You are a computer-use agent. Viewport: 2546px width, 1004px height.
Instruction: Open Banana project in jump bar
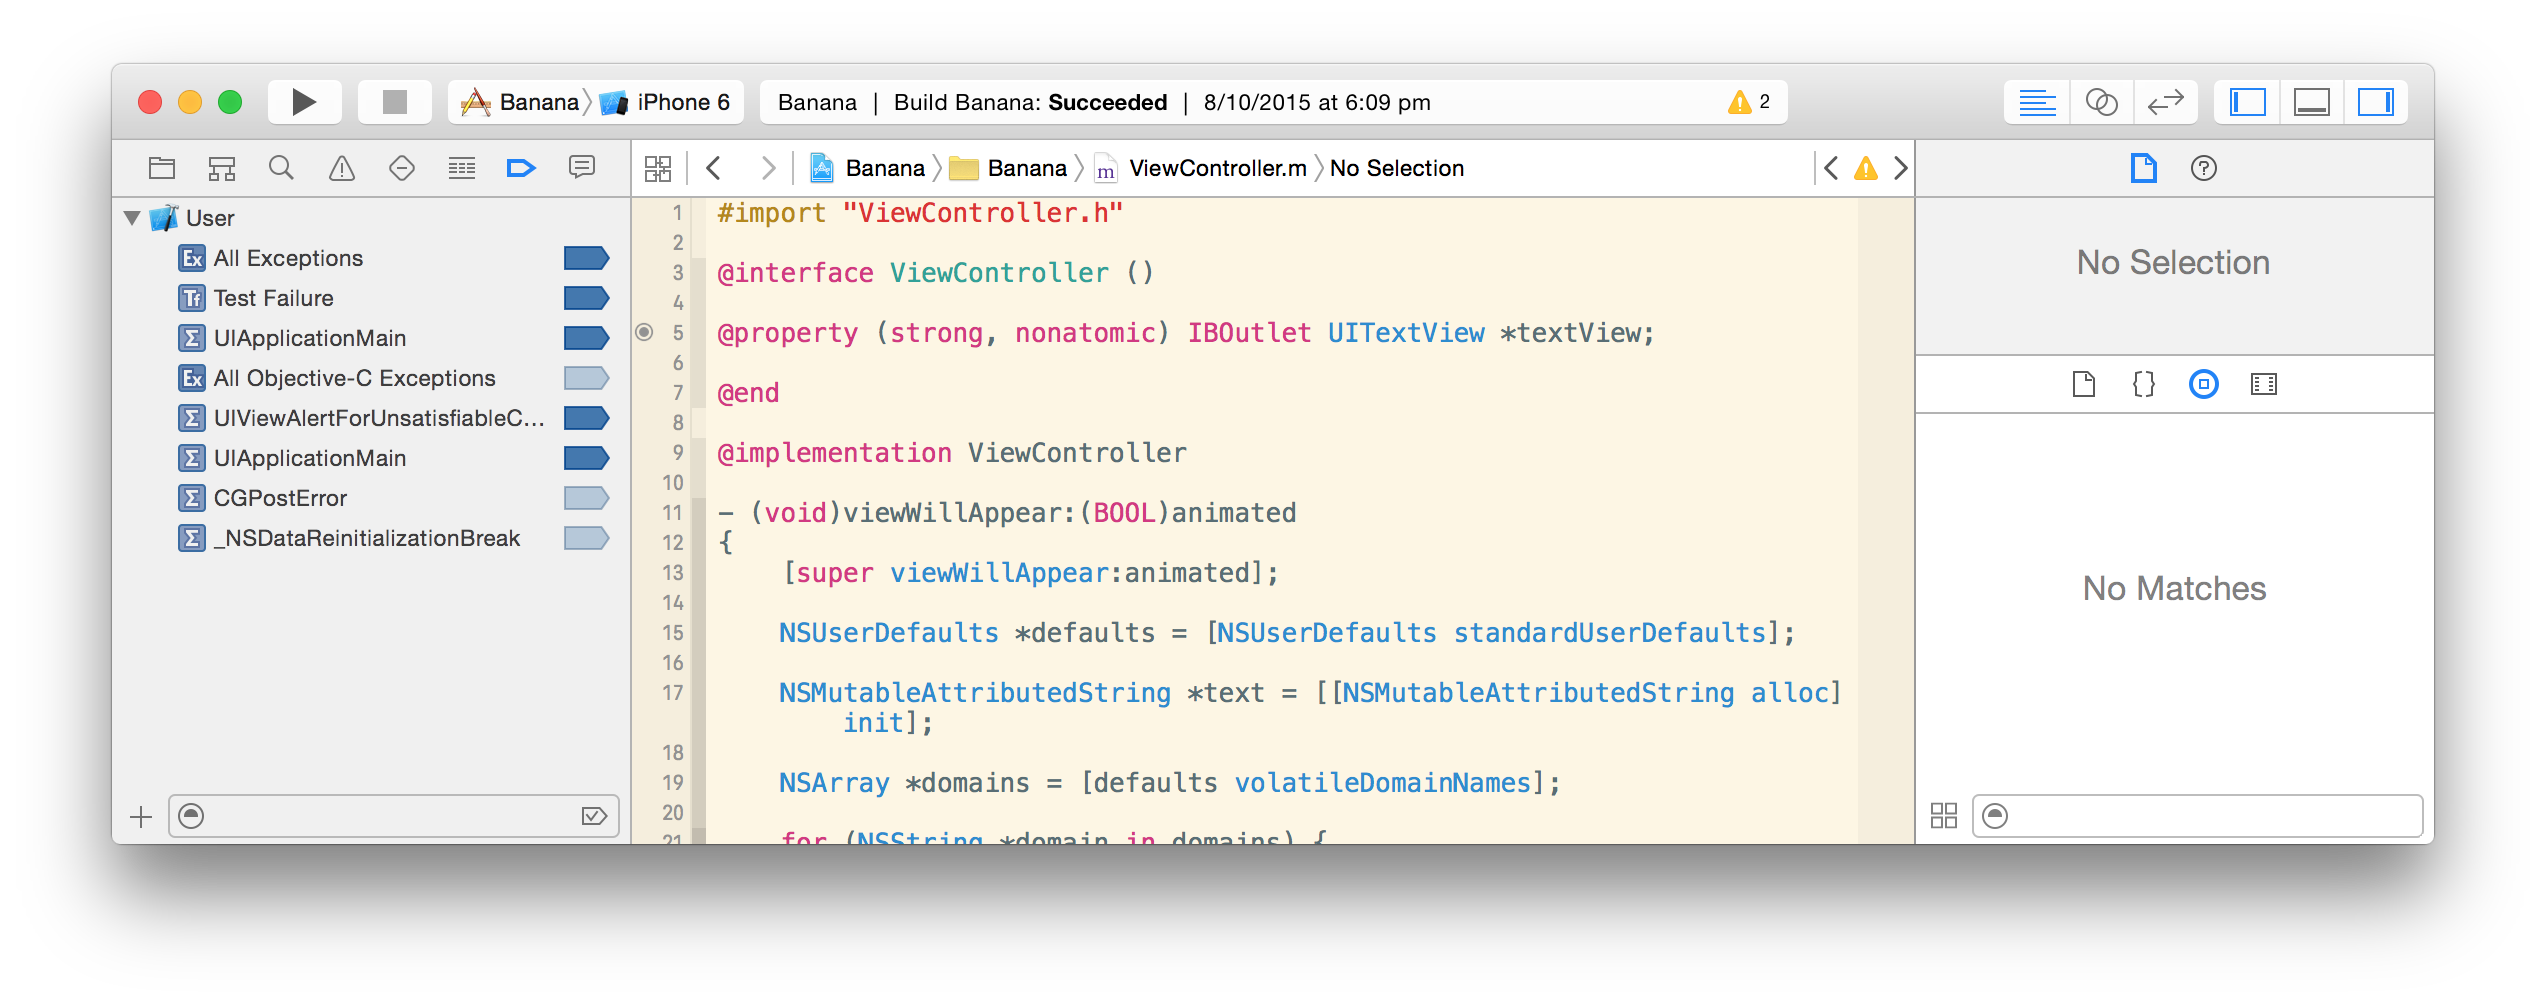click(x=867, y=168)
